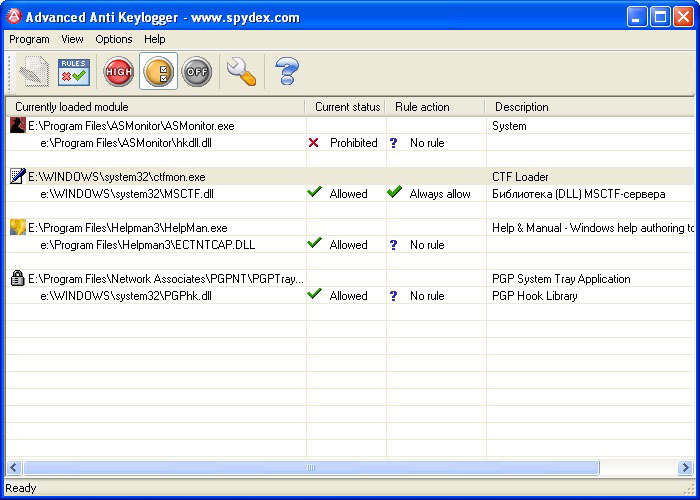Click the blue question mark help icon

(x=286, y=71)
